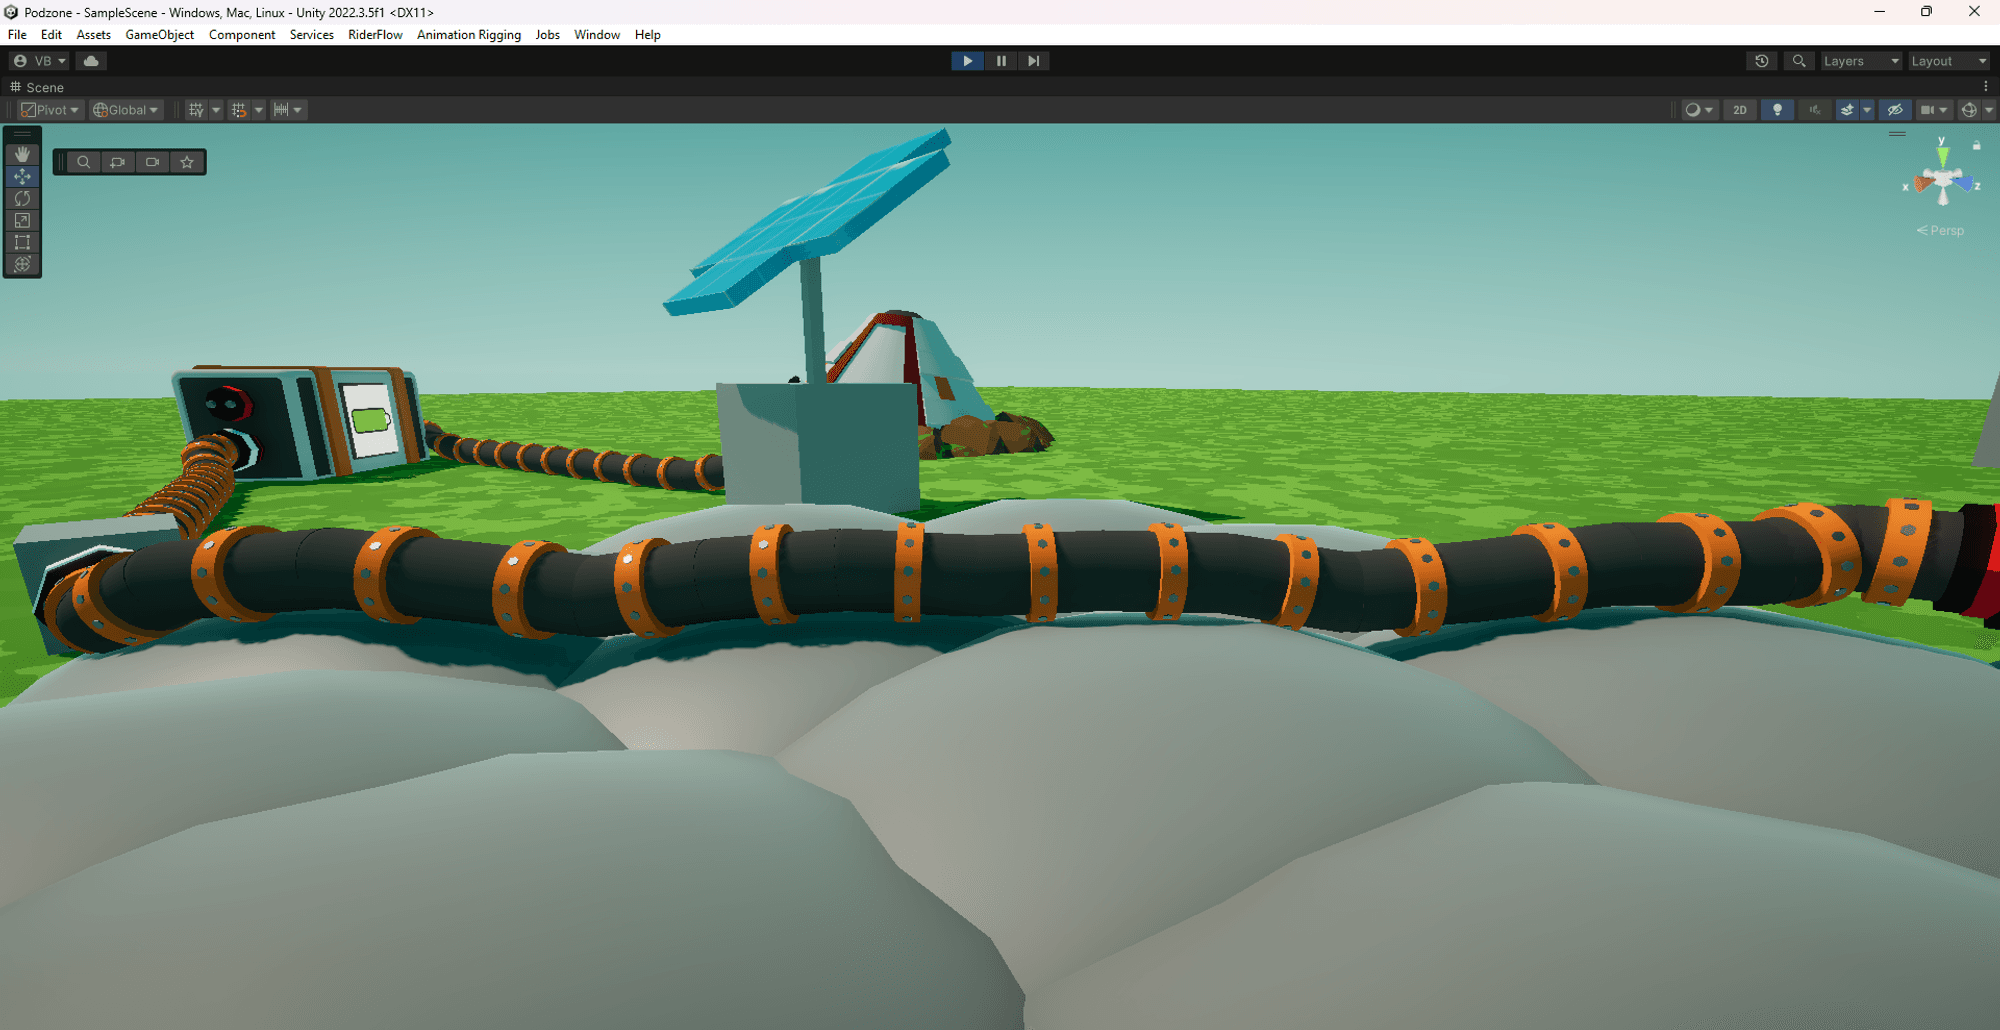Click the orientation gizmo overlay handle
This screenshot has height=1030, width=2000.
point(1897,133)
